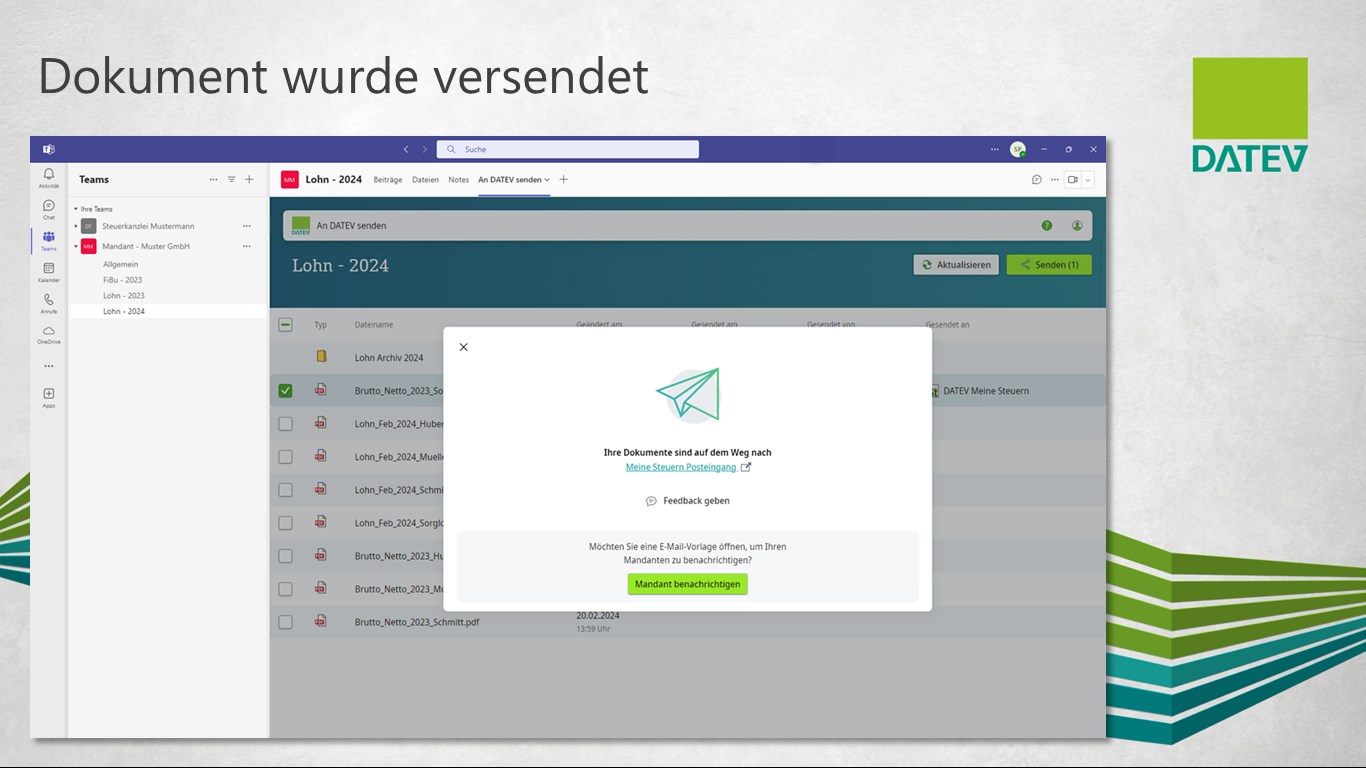The height and width of the screenshot is (768, 1366).
Task: Open the Lohn - 2023 channel
Action: point(124,296)
